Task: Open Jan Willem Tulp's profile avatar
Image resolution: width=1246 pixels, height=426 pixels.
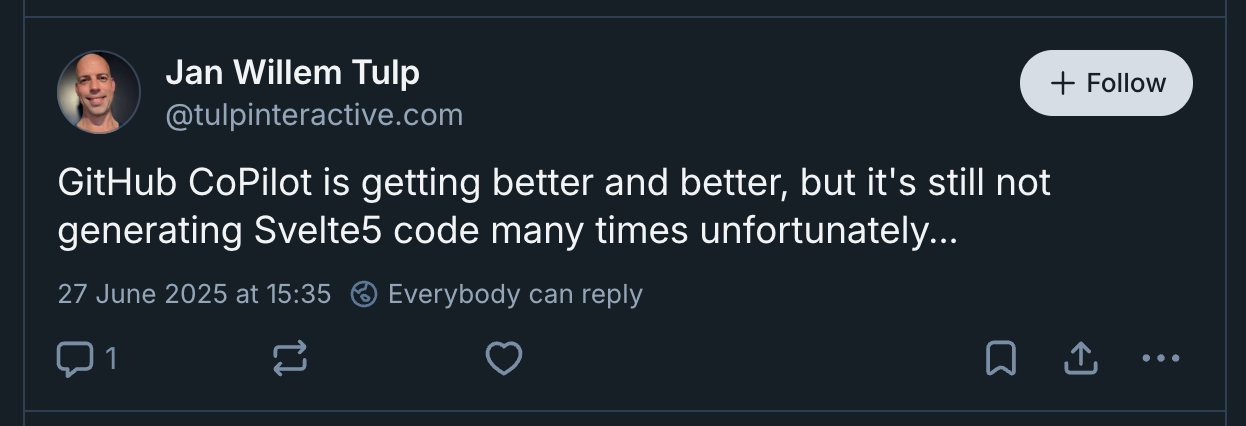Action: point(98,92)
